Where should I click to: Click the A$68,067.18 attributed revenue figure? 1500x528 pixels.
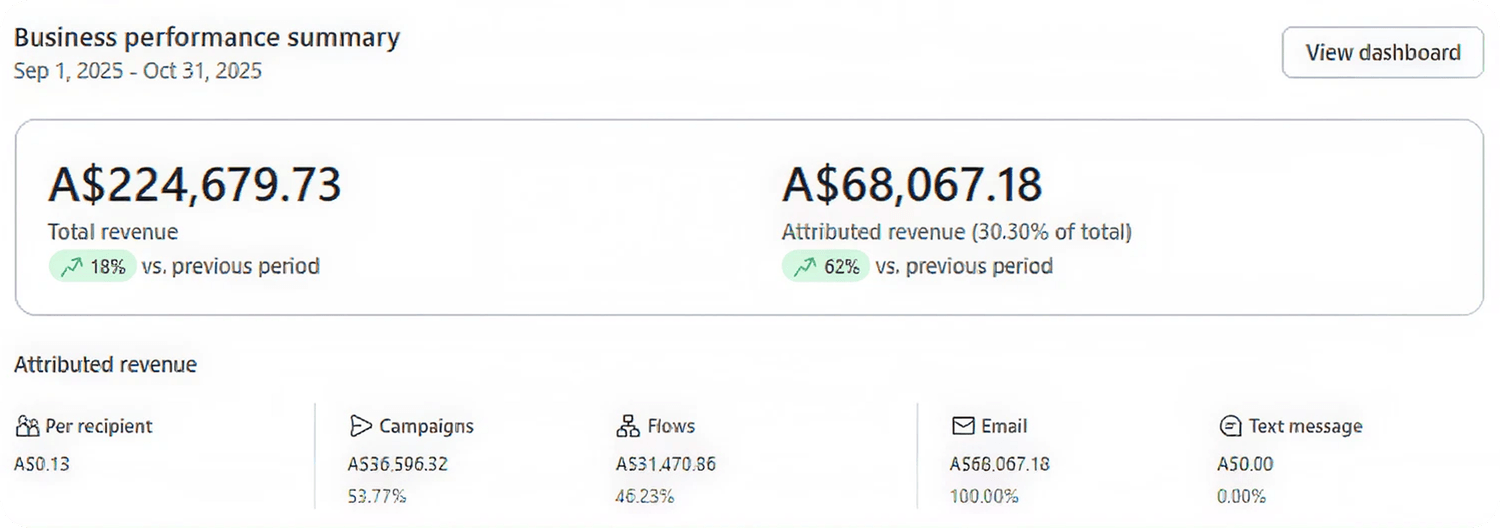[912, 185]
